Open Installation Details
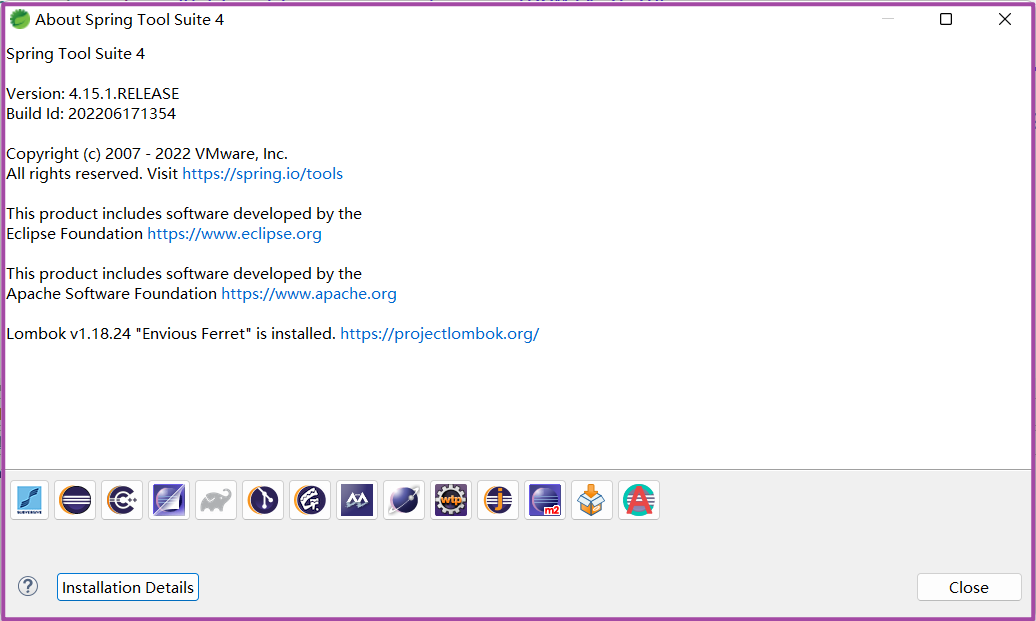This screenshot has height=621, width=1036. click(x=128, y=587)
